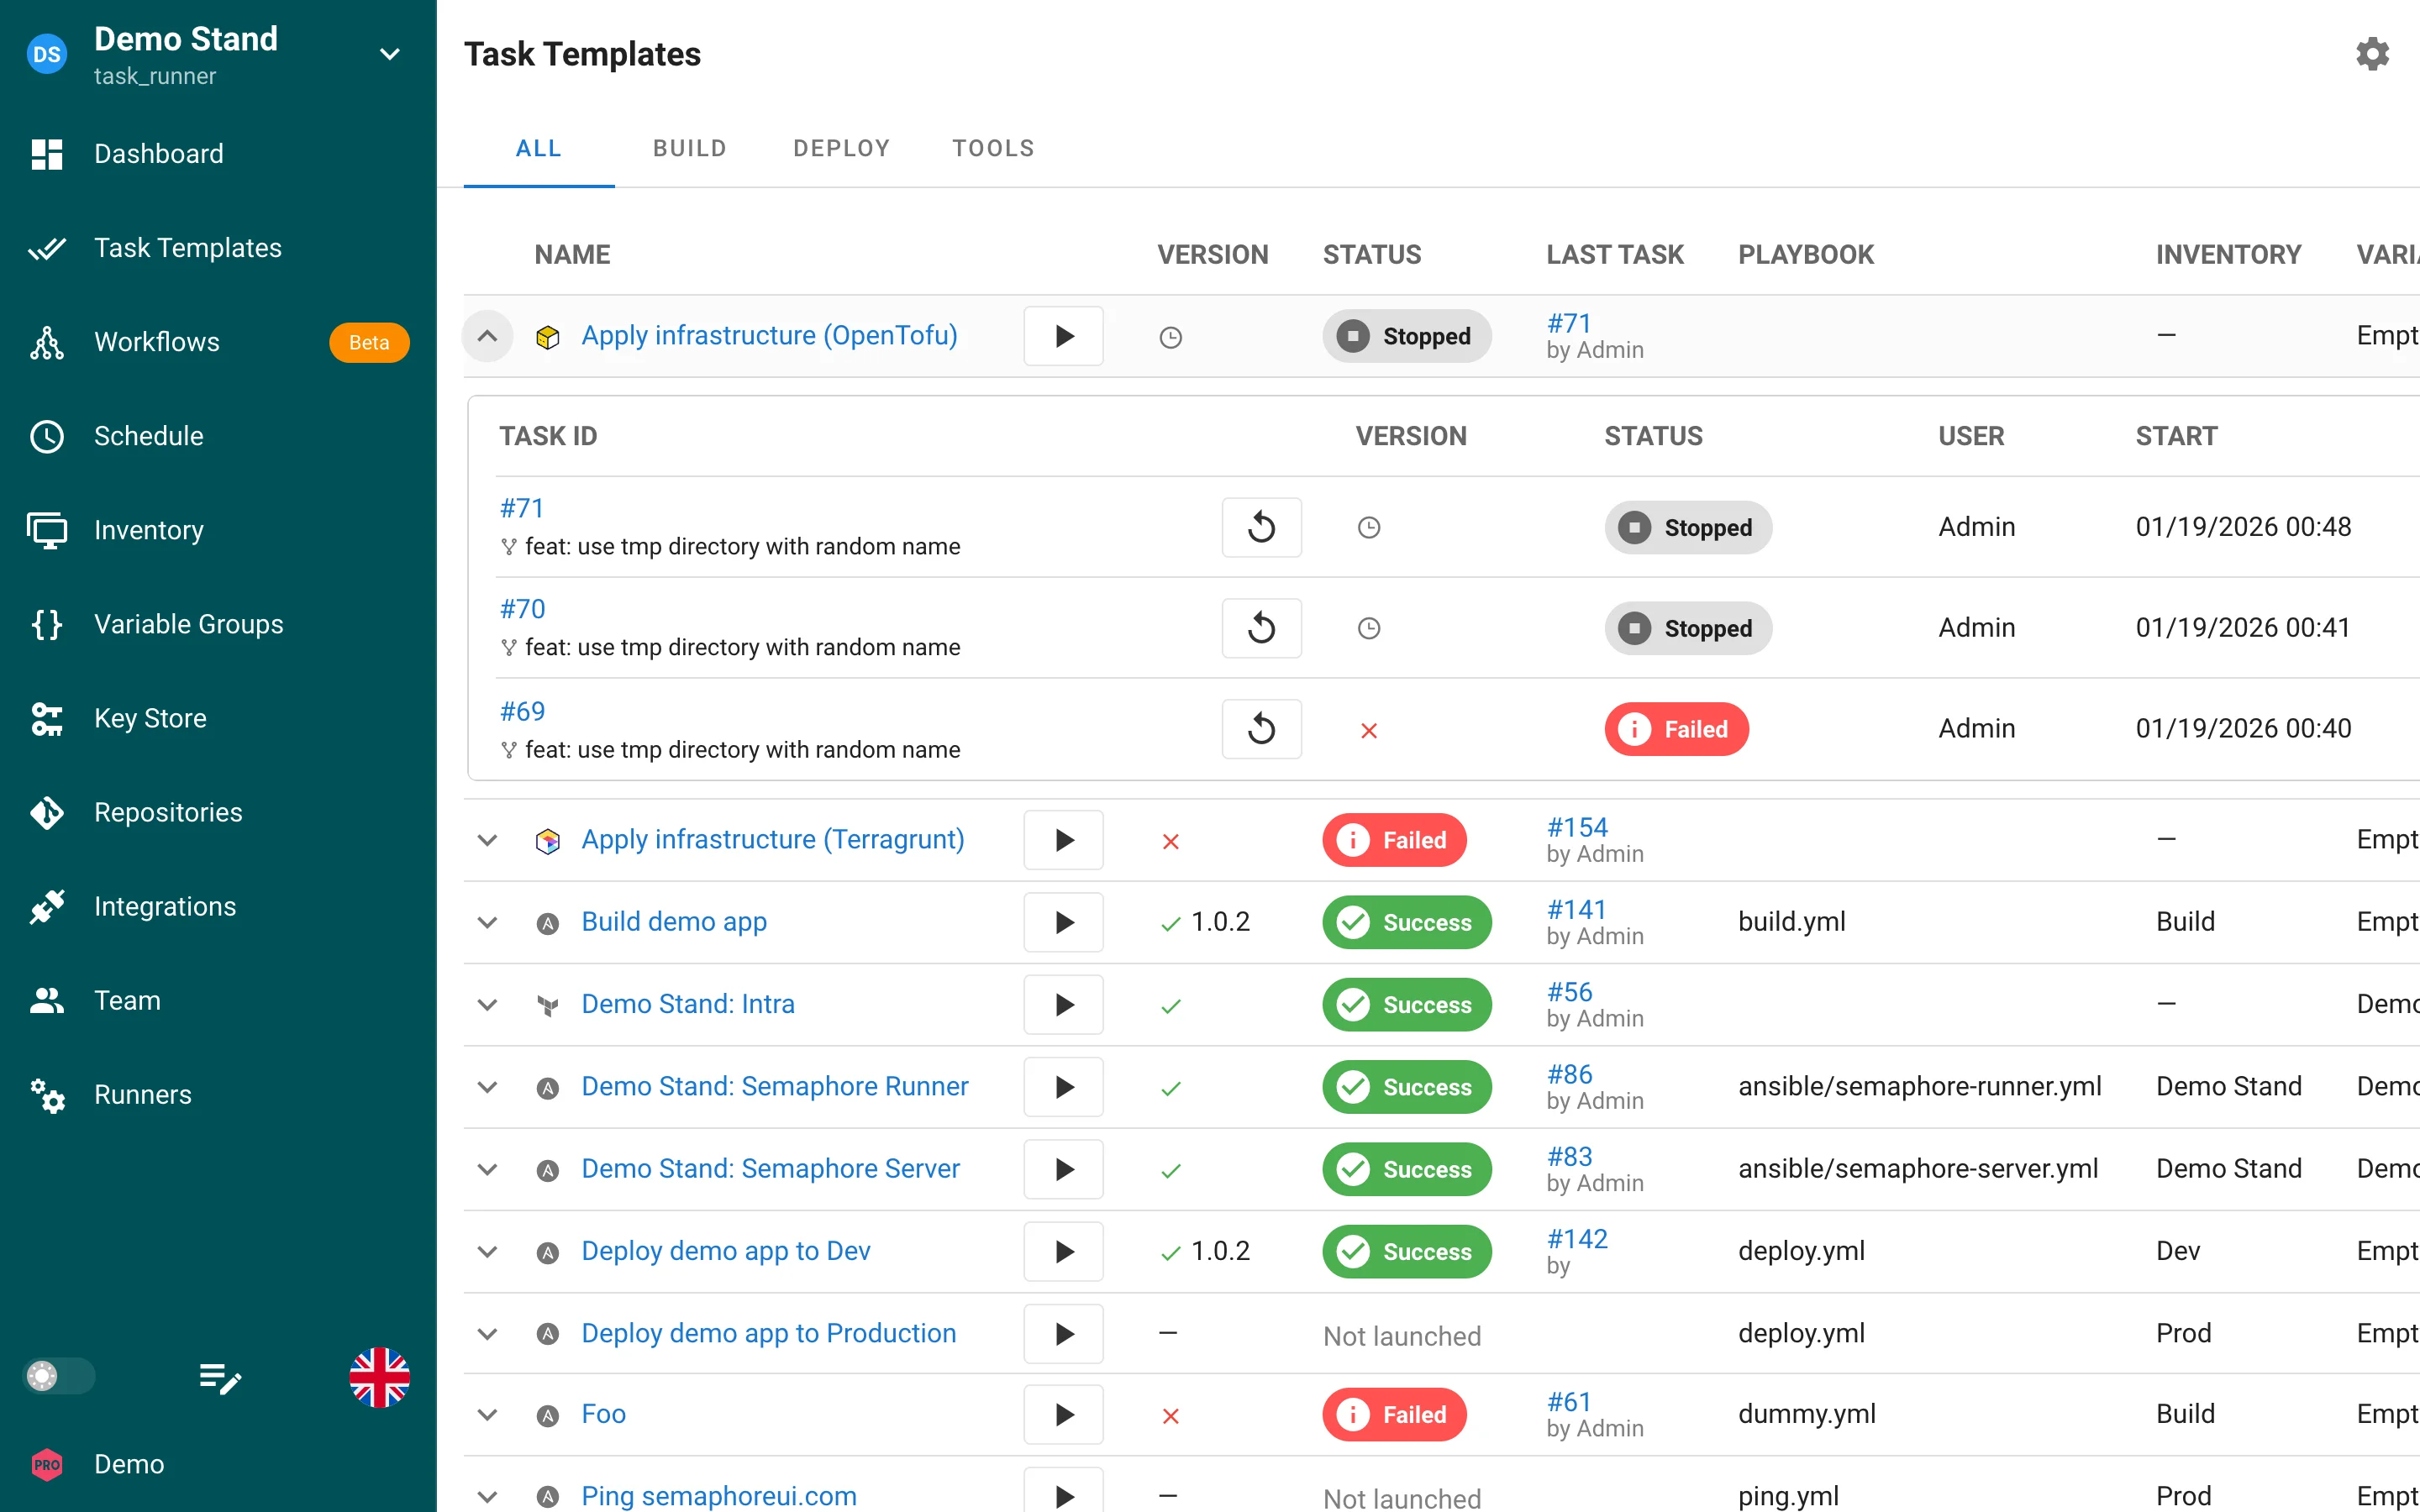The image size is (2420, 1512).
Task: Click the edit list icon in sidebar footer
Action: 220,1378
